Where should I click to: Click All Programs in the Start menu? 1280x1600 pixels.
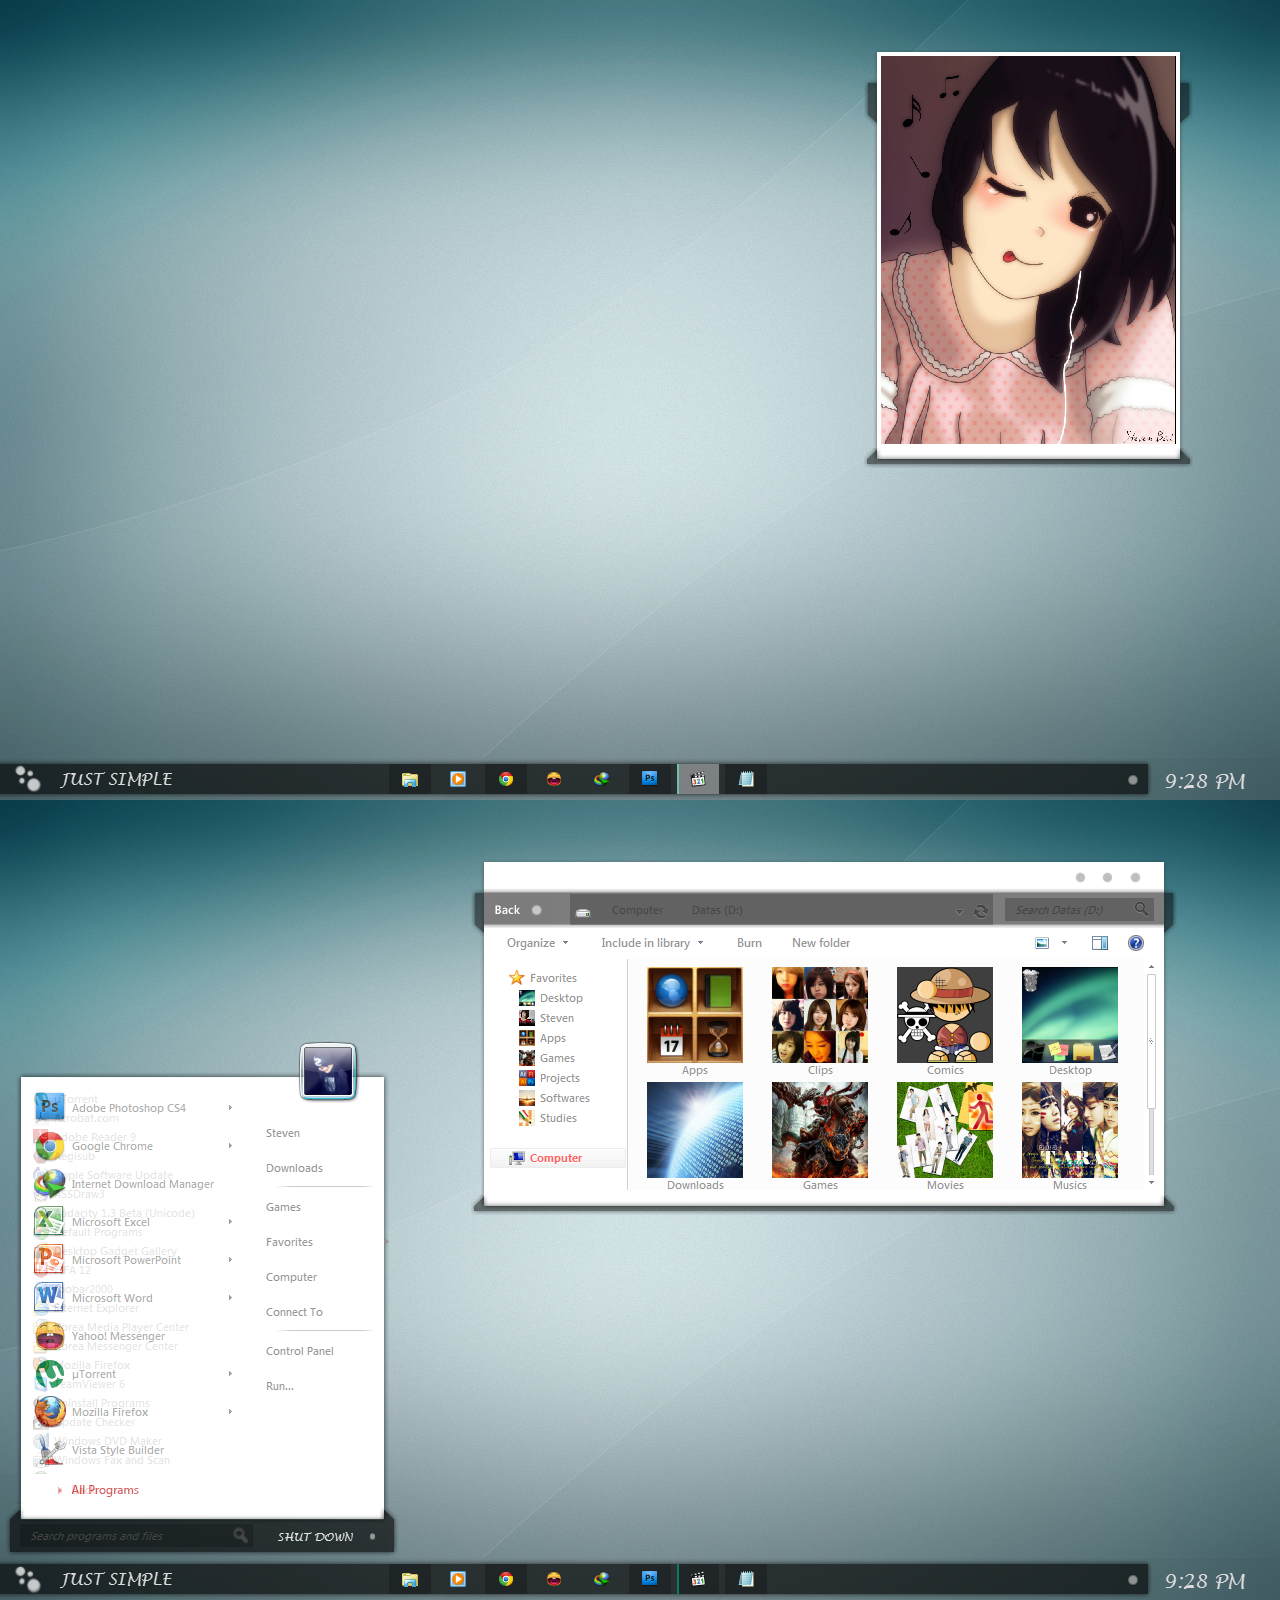(104, 1490)
